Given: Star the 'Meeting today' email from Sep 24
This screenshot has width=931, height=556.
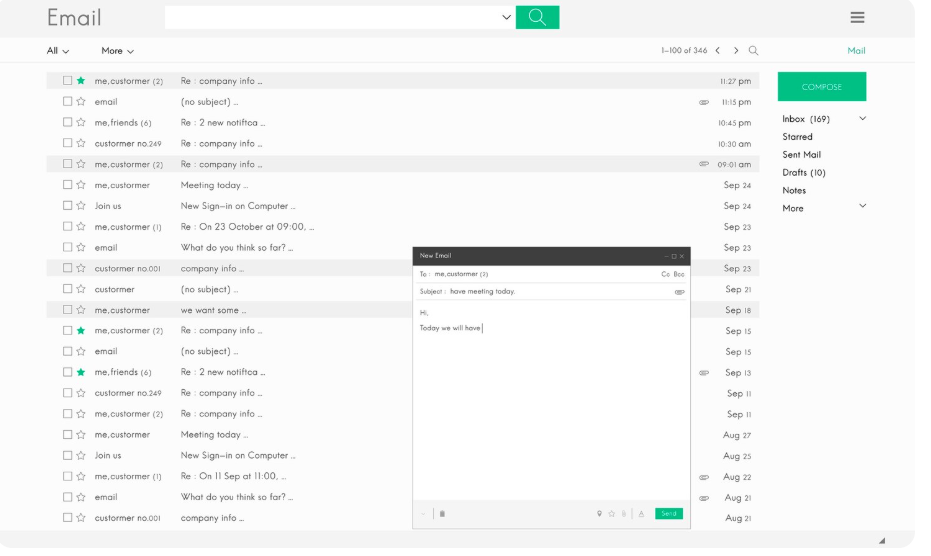Looking at the screenshot, I should (x=81, y=185).
